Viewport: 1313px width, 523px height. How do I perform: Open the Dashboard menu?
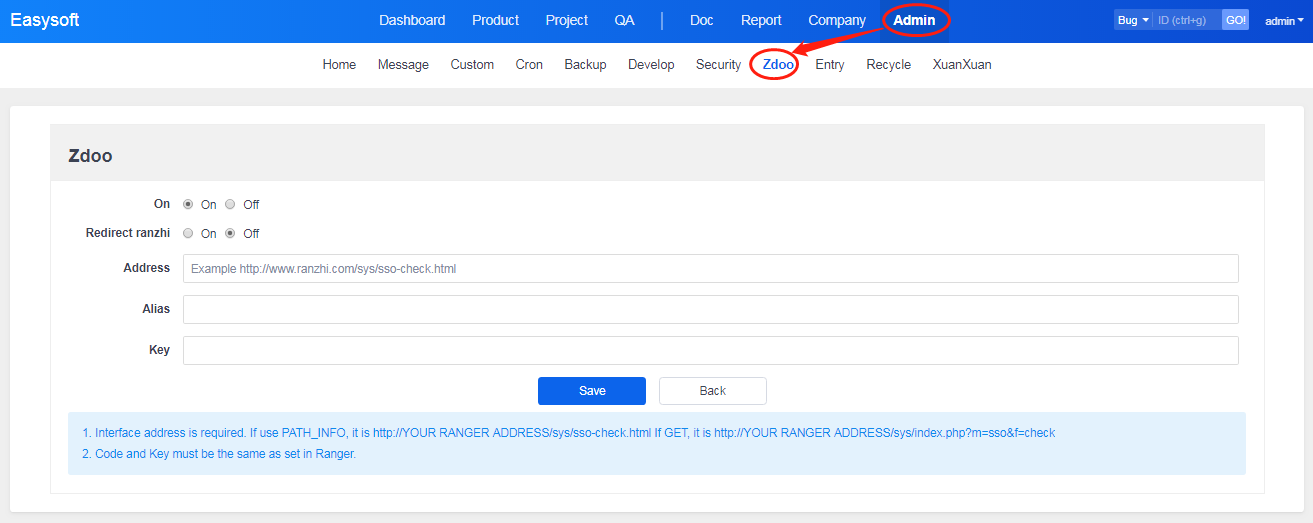point(412,20)
